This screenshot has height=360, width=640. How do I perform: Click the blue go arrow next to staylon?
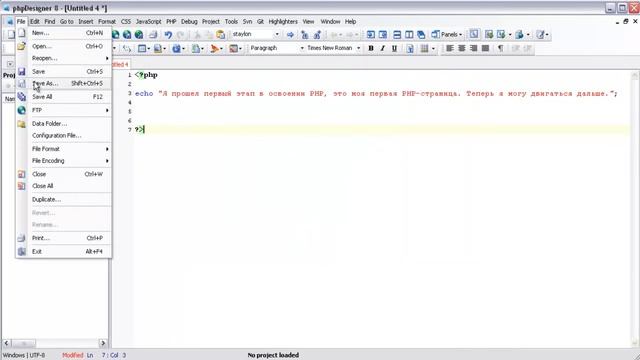pos(290,35)
